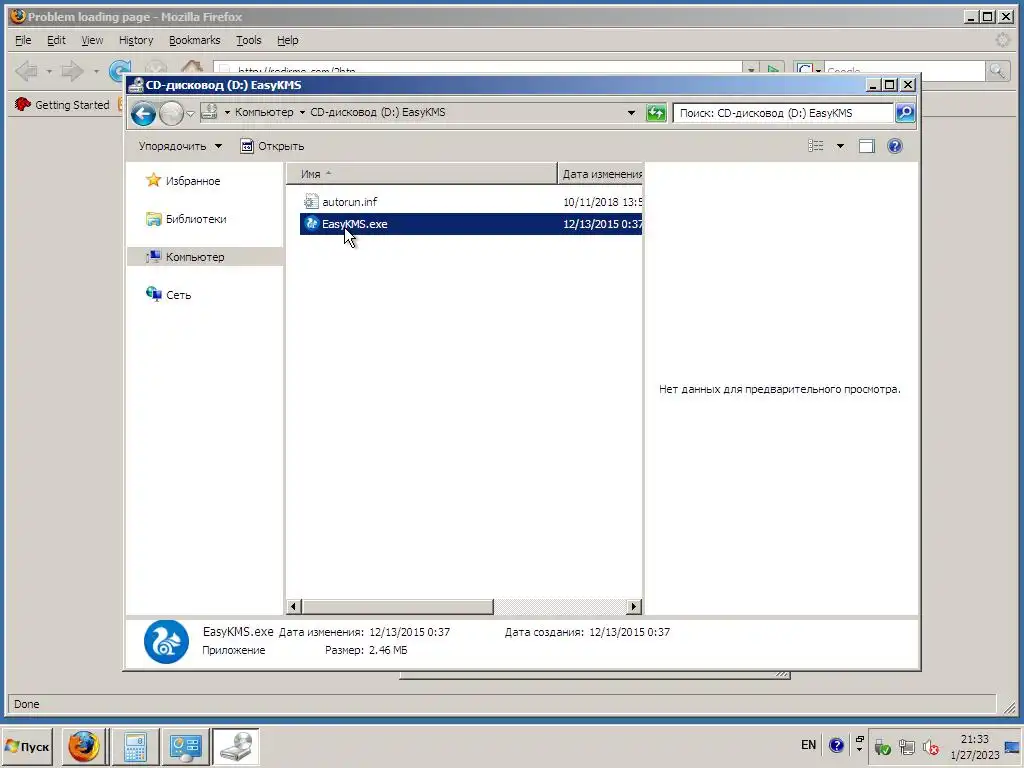
Task: Open the Firefox Help menu
Action: pos(287,40)
